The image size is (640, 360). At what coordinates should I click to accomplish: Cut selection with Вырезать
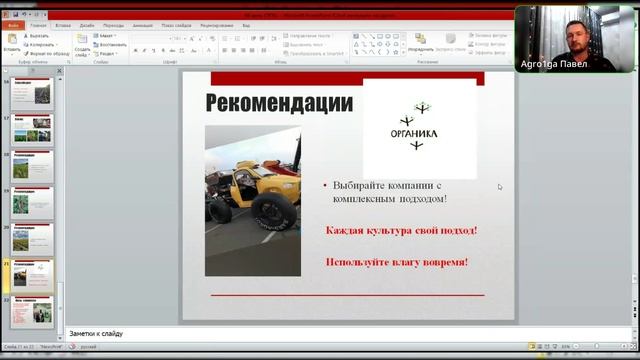click(36, 36)
